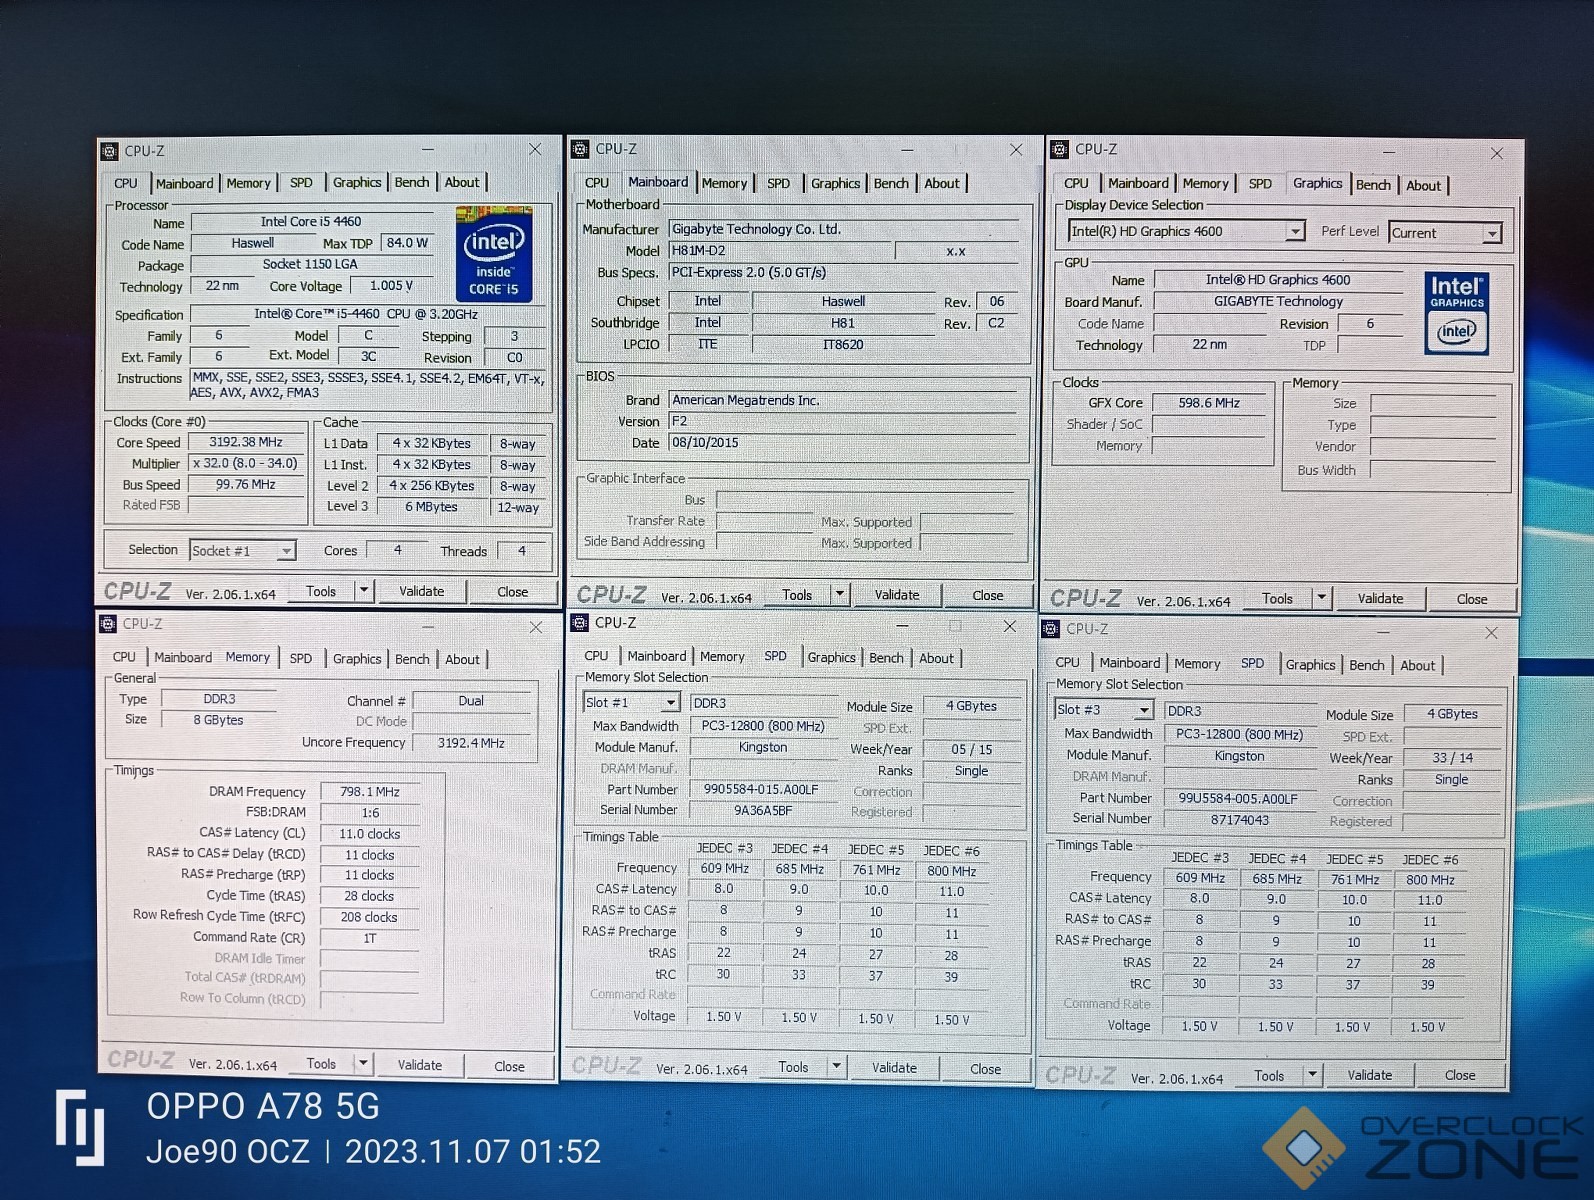Viewport: 1594px width, 1200px height.
Task: Open Tools dropdown arrow in Memory window
Action: coord(363,1064)
